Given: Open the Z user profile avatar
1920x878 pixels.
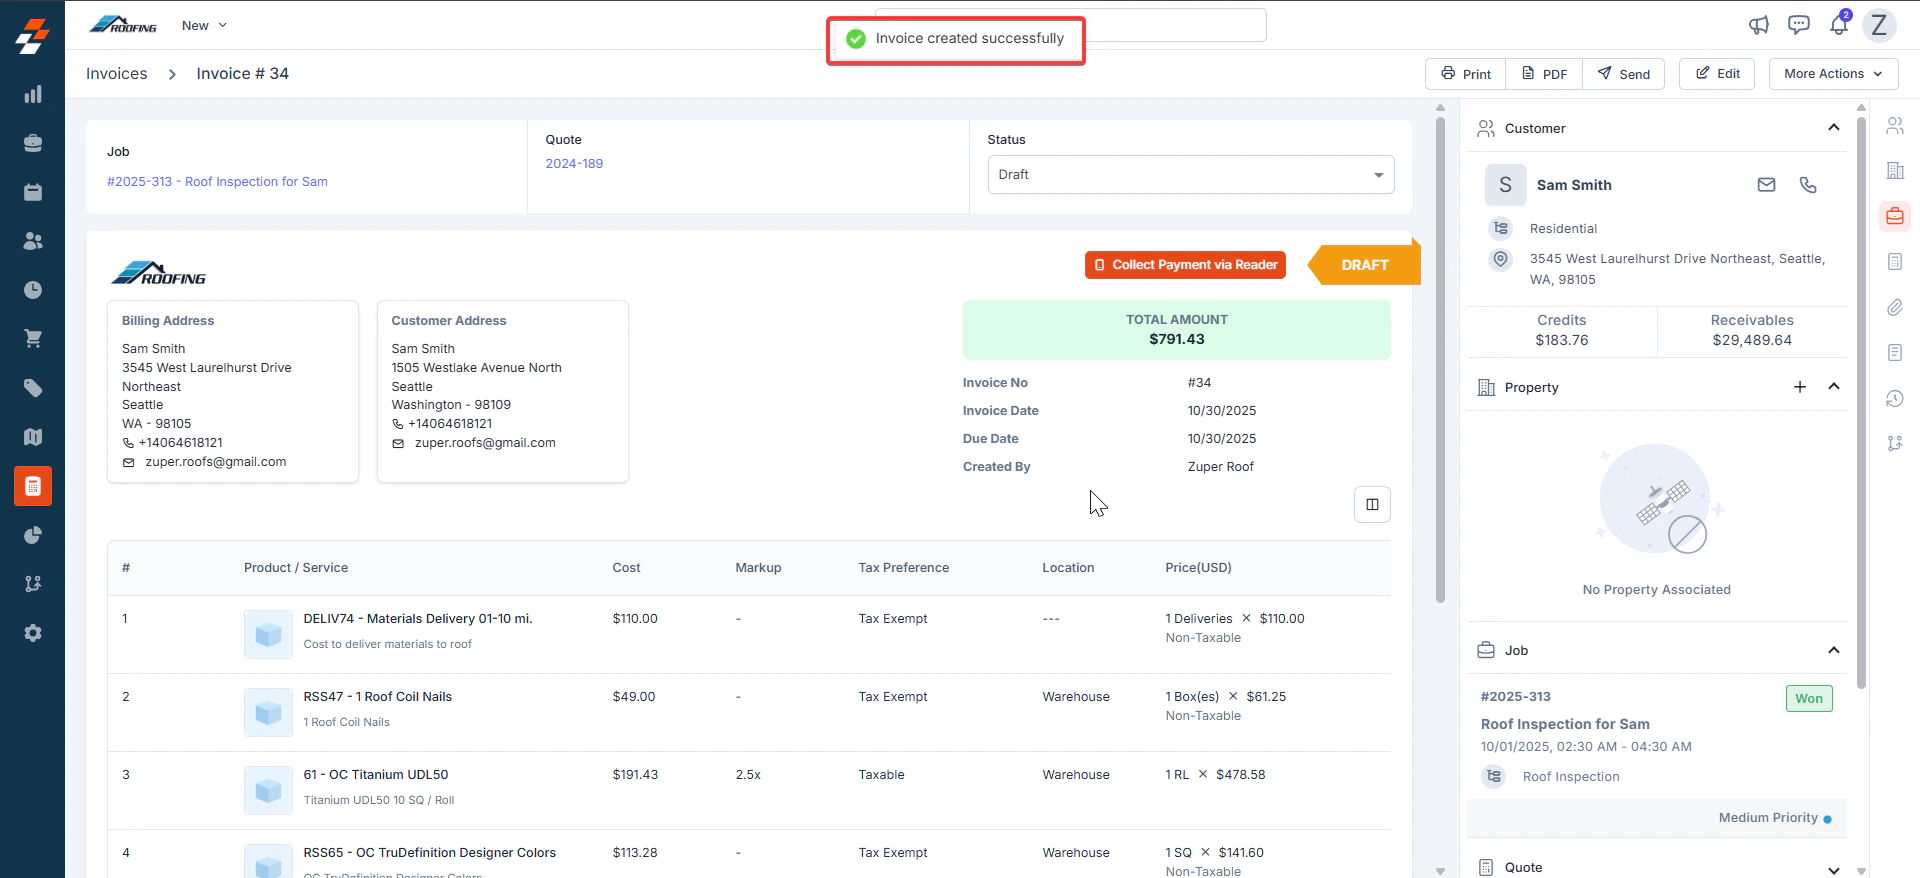Looking at the screenshot, I should (1879, 25).
